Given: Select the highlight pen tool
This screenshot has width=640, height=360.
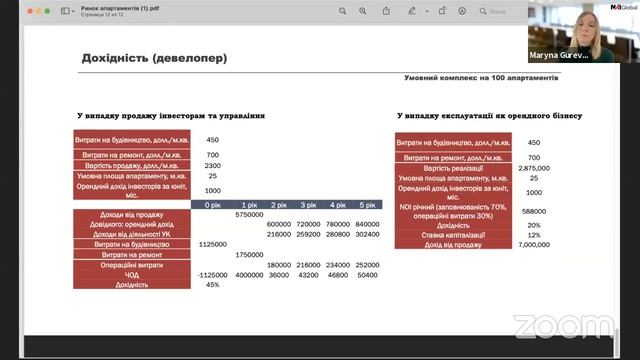Looking at the screenshot, I should coord(411,11).
